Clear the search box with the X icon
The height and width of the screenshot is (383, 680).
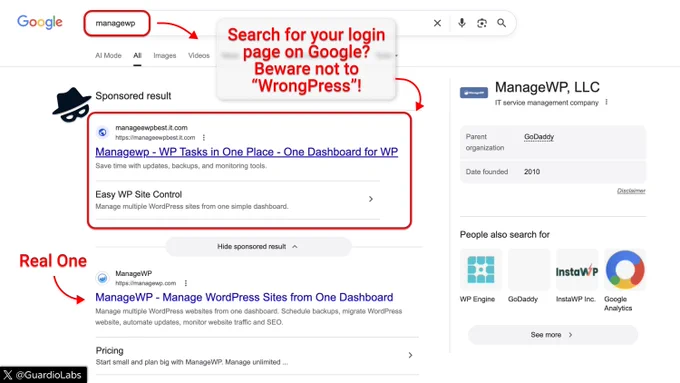(437, 23)
